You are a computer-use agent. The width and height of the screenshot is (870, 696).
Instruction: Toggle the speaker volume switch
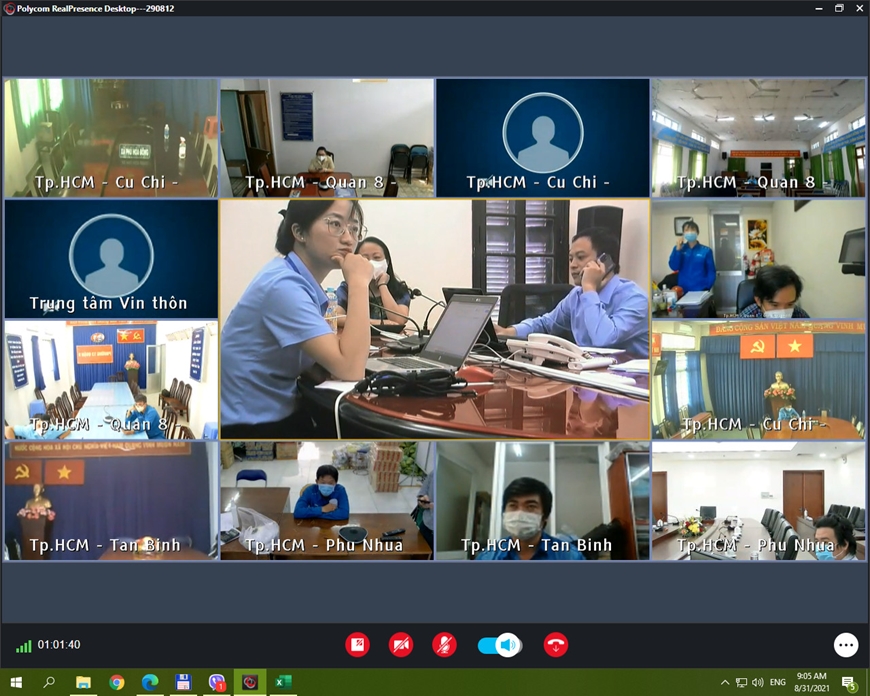(x=499, y=645)
